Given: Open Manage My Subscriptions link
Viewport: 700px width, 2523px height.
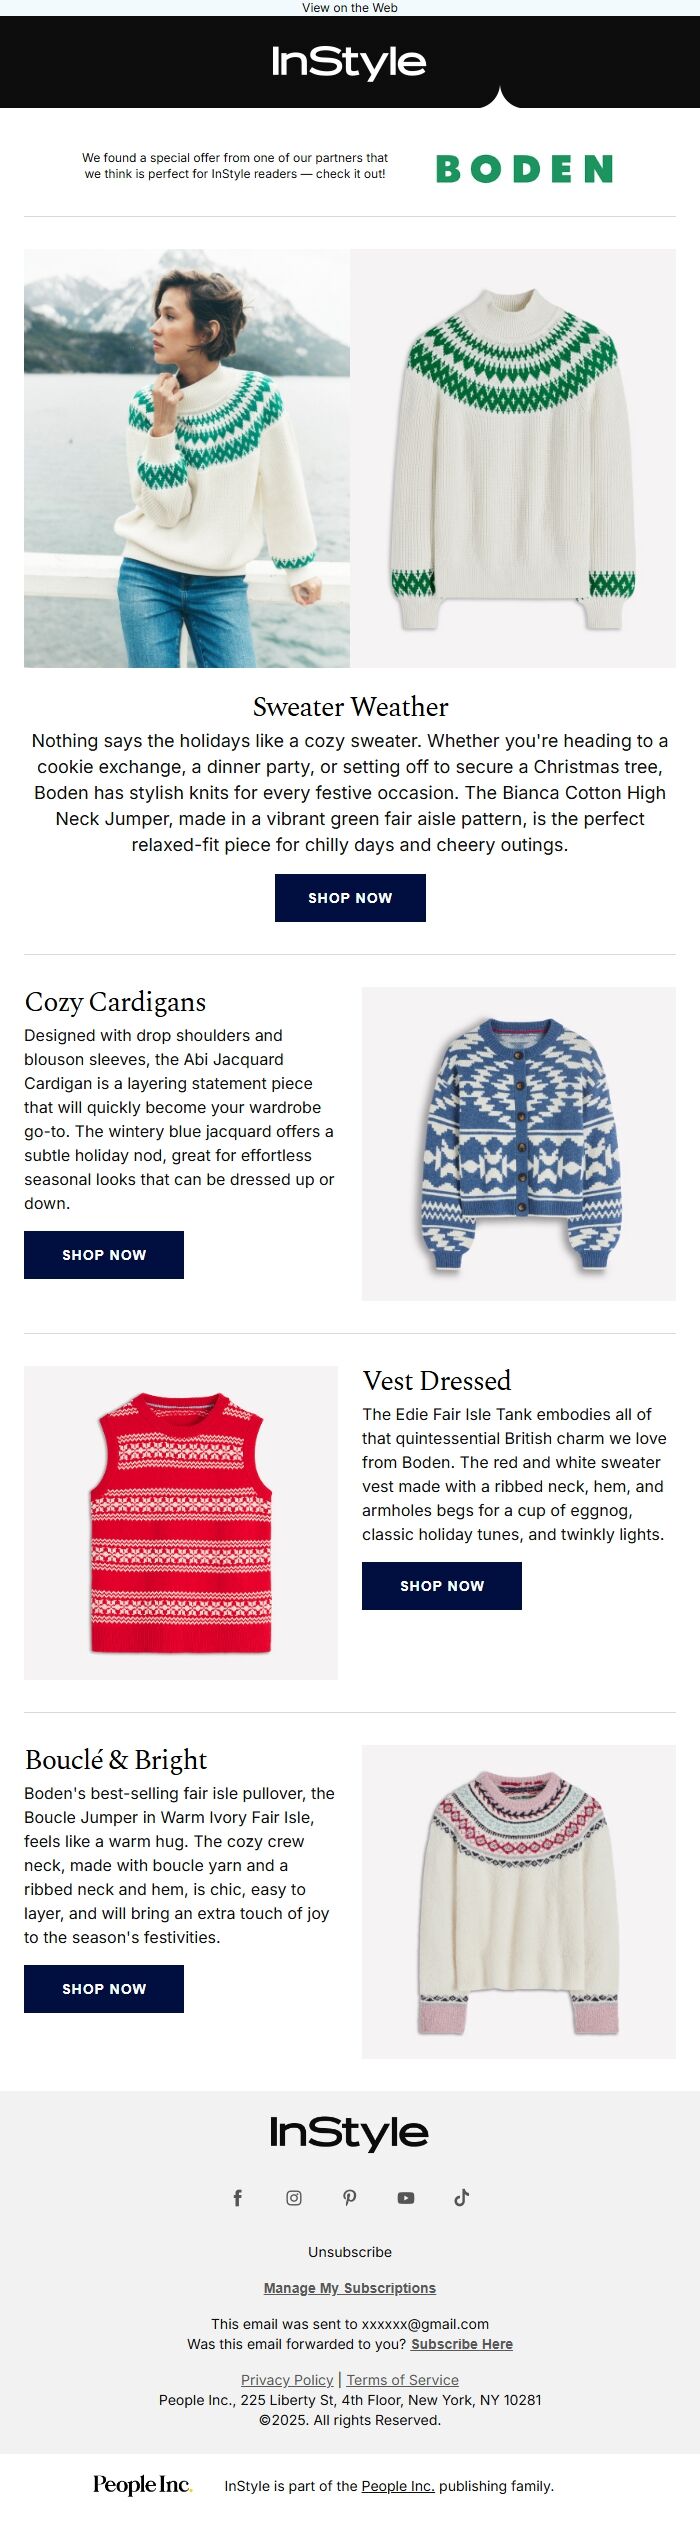Looking at the screenshot, I should [x=350, y=2288].
